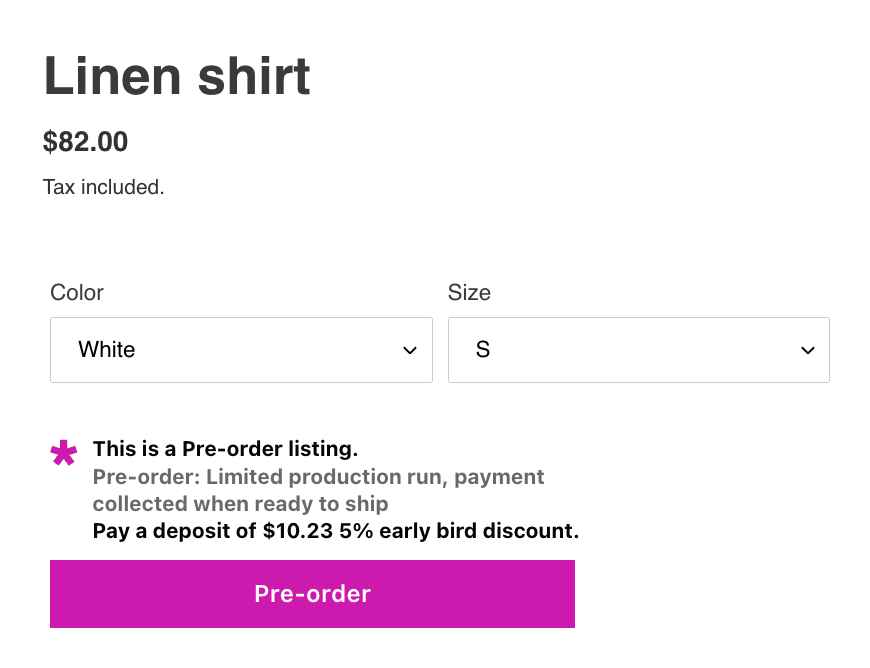Expand the Size dropdown
870x668 pixels.
point(638,350)
